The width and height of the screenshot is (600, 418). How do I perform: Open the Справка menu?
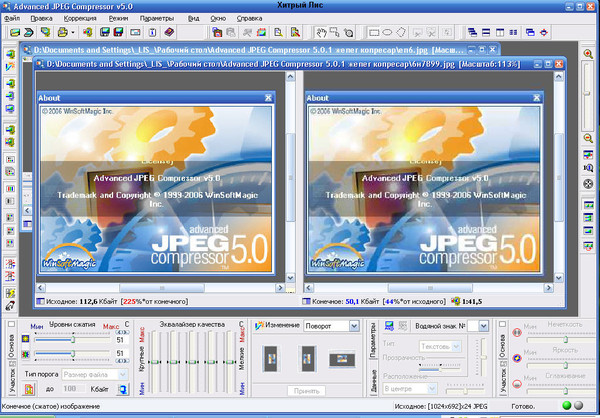click(249, 18)
